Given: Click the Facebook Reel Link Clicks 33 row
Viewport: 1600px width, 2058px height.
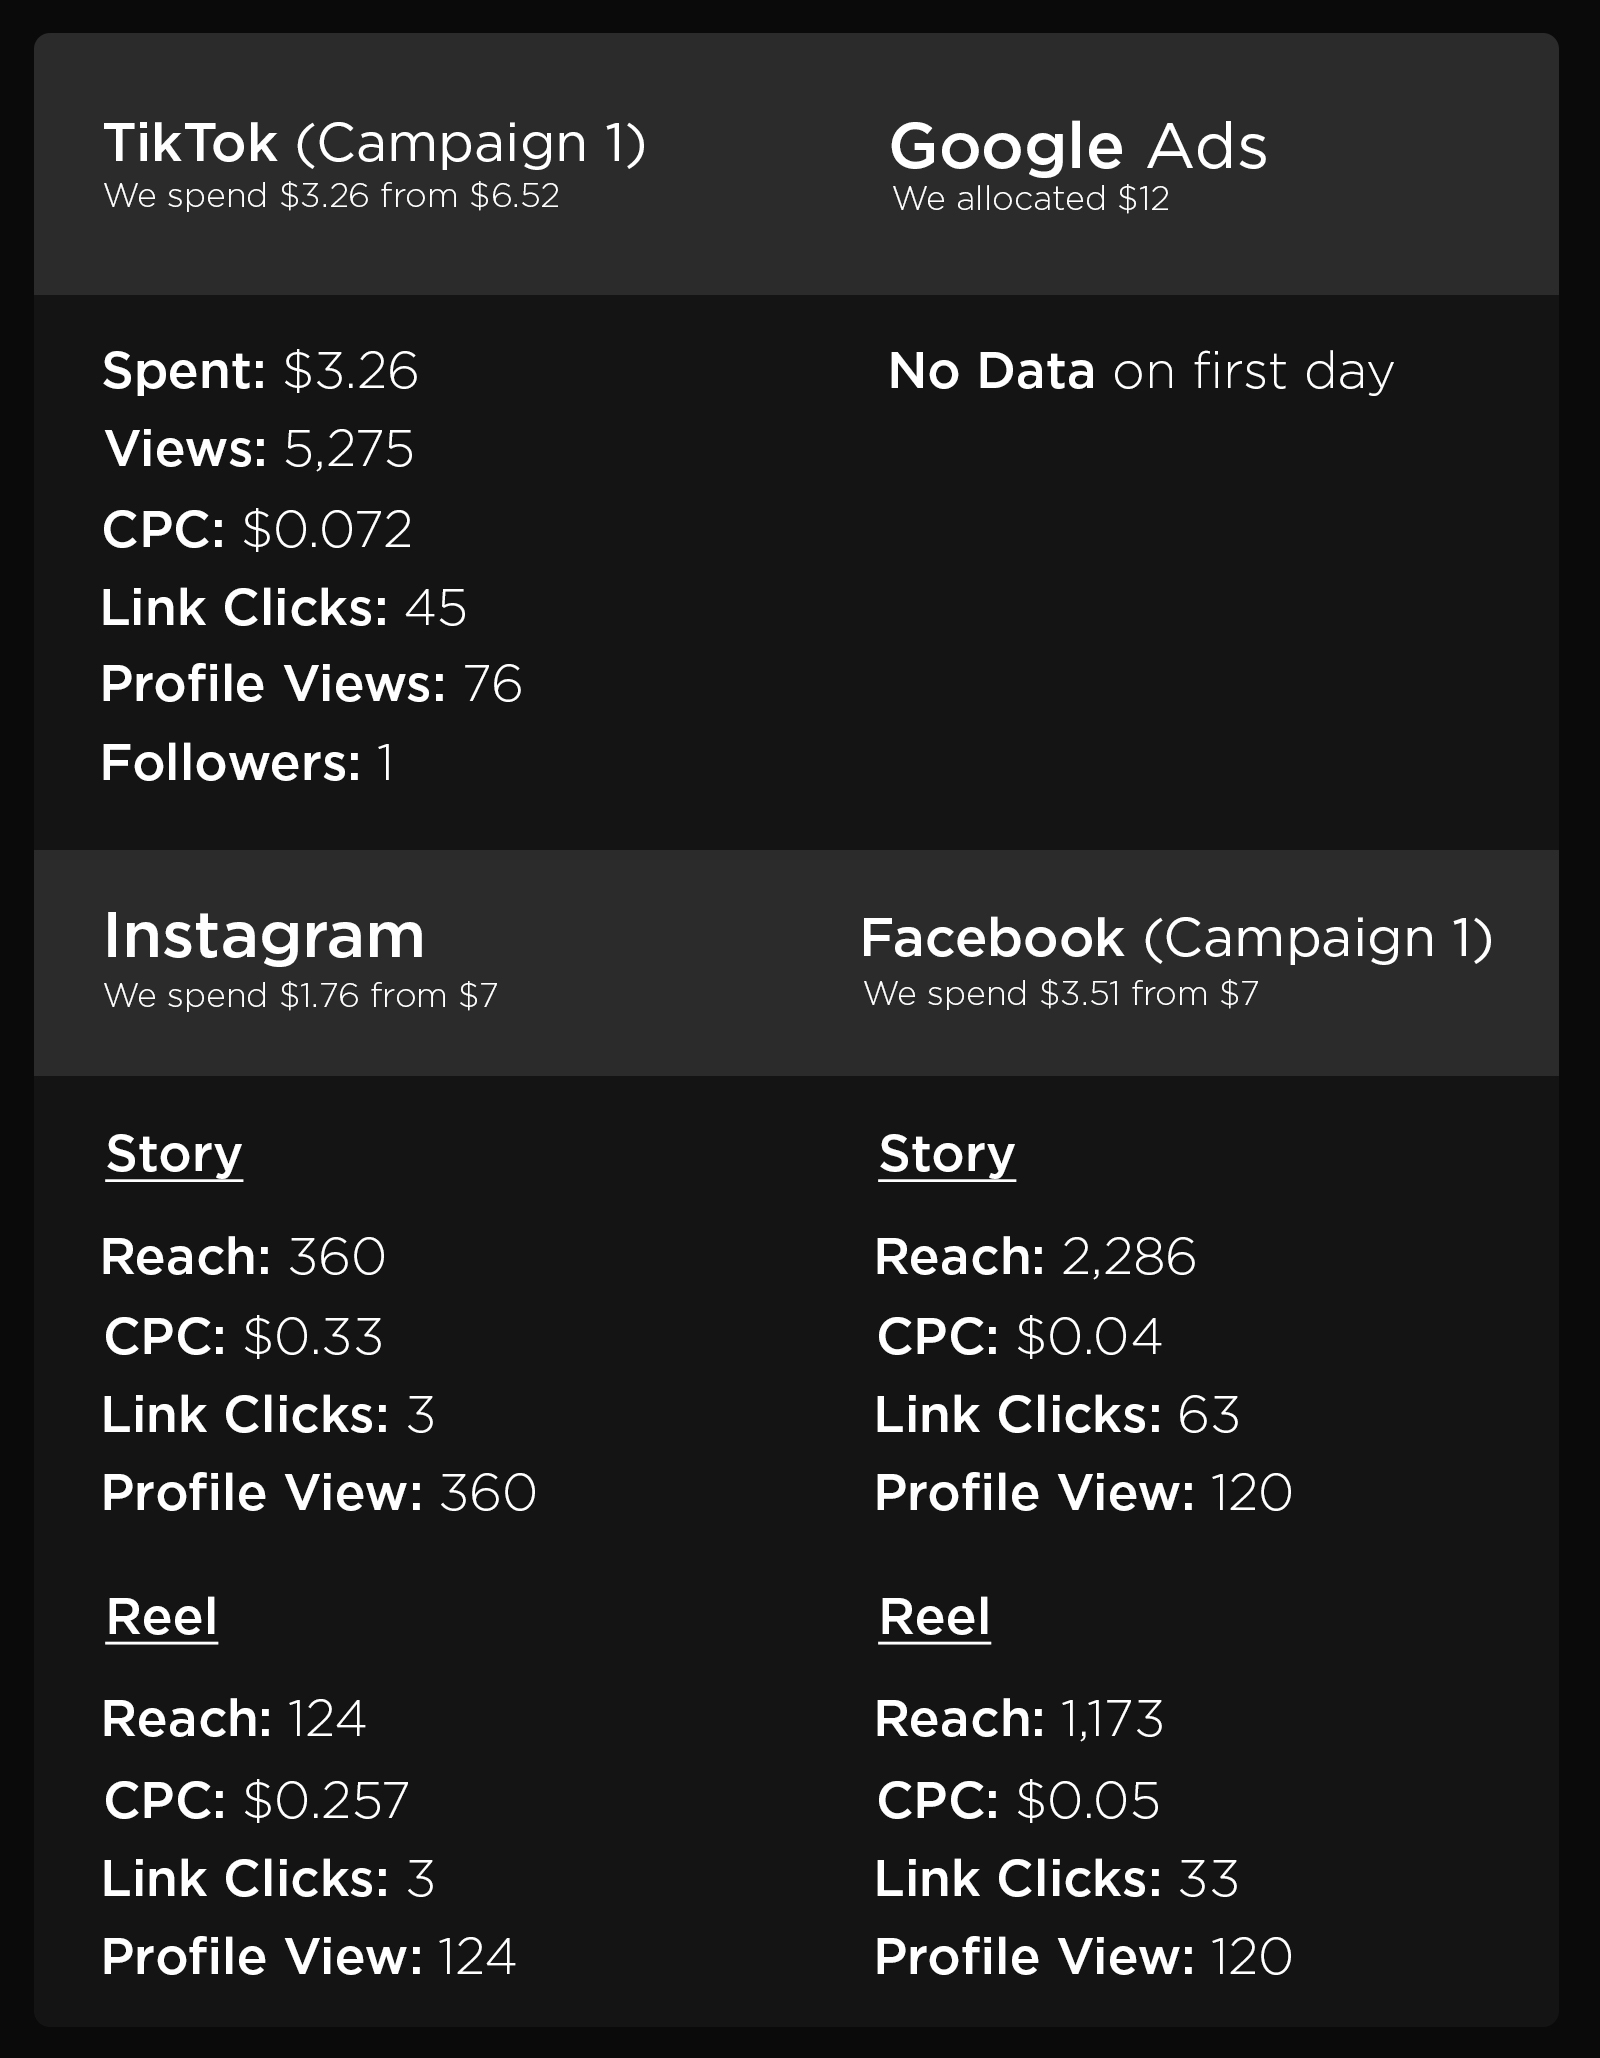Looking at the screenshot, I should [1057, 1878].
